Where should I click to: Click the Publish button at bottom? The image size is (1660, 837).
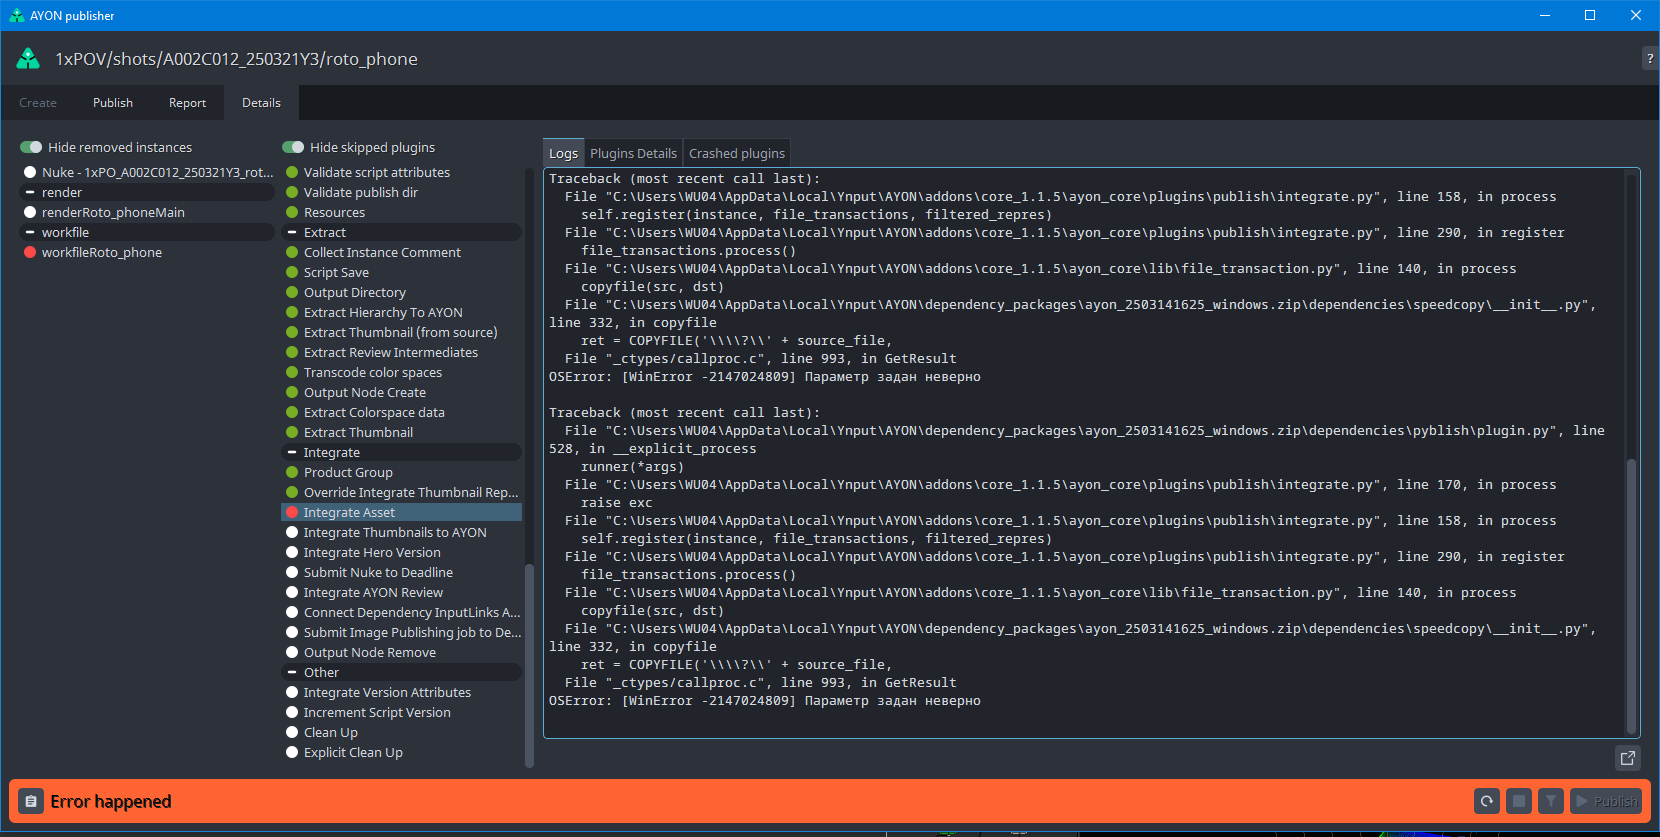point(1606,801)
